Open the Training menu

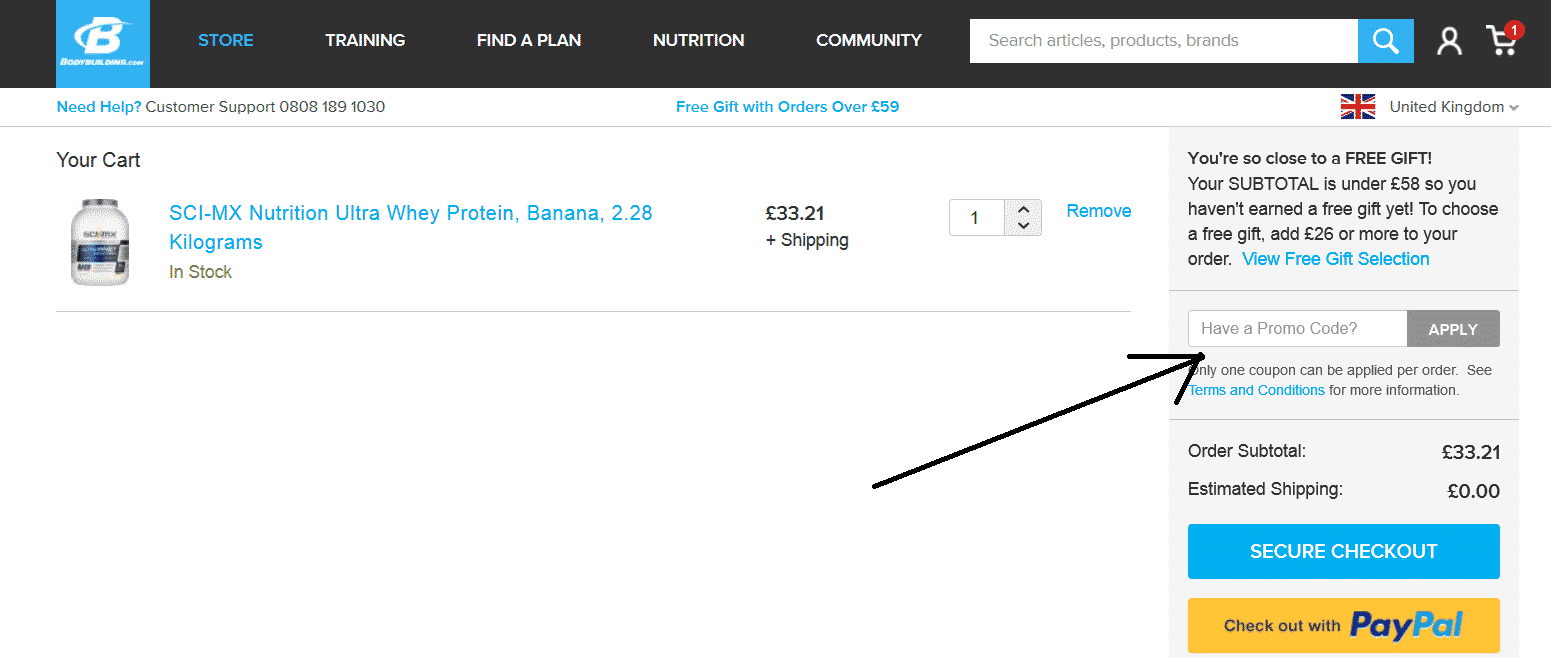pyautogui.click(x=365, y=41)
